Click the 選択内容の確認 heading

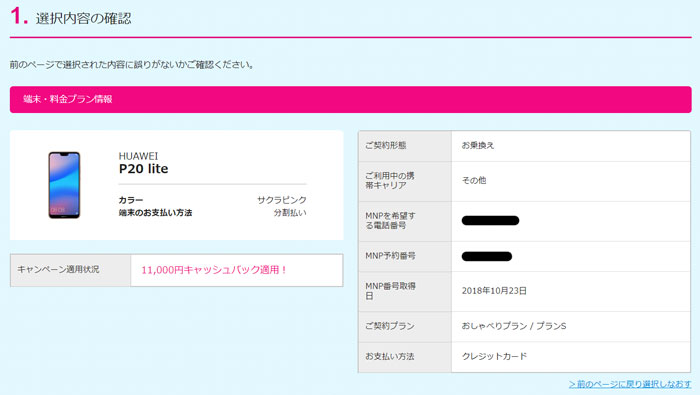pyautogui.click(x=83, y=18)
